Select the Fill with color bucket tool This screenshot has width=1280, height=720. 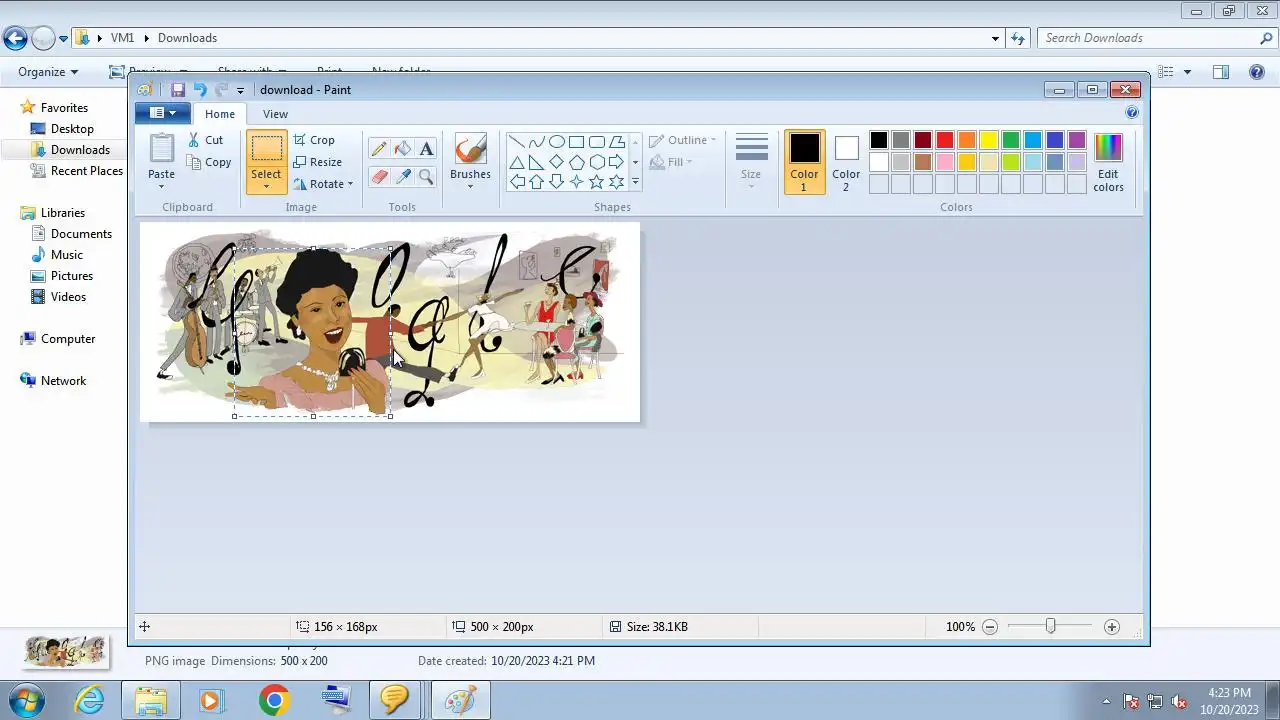coord(402,149)
